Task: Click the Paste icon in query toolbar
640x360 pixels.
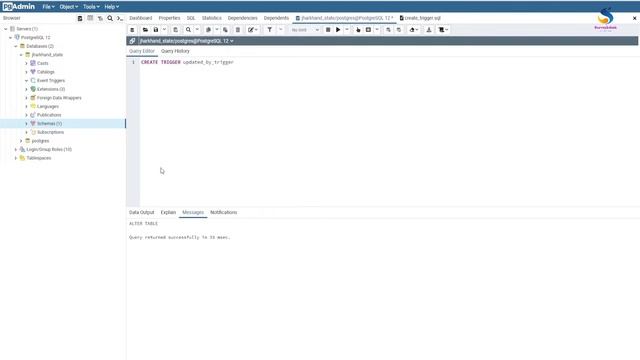Action: [225, 30]
